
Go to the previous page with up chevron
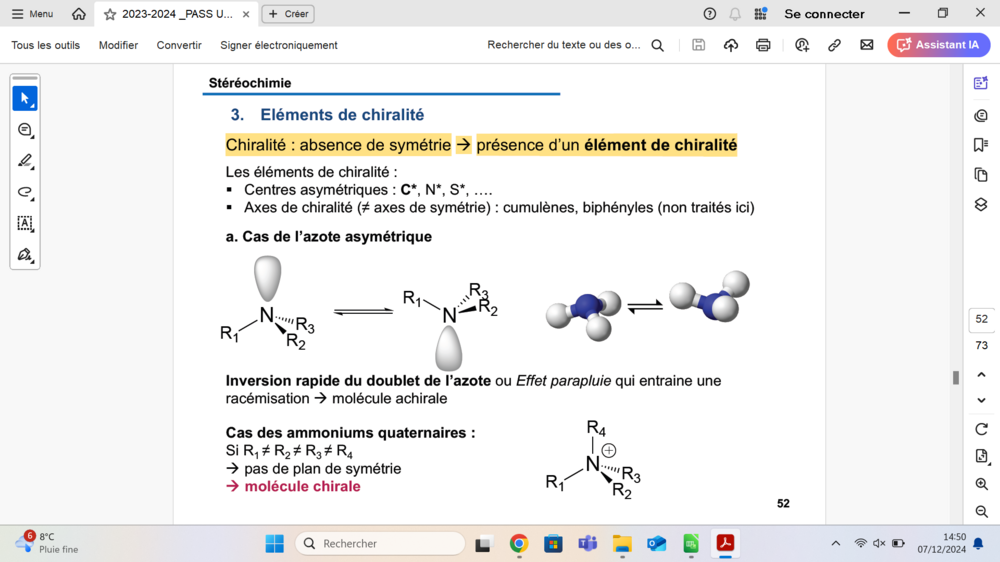(x=981, y=375)
